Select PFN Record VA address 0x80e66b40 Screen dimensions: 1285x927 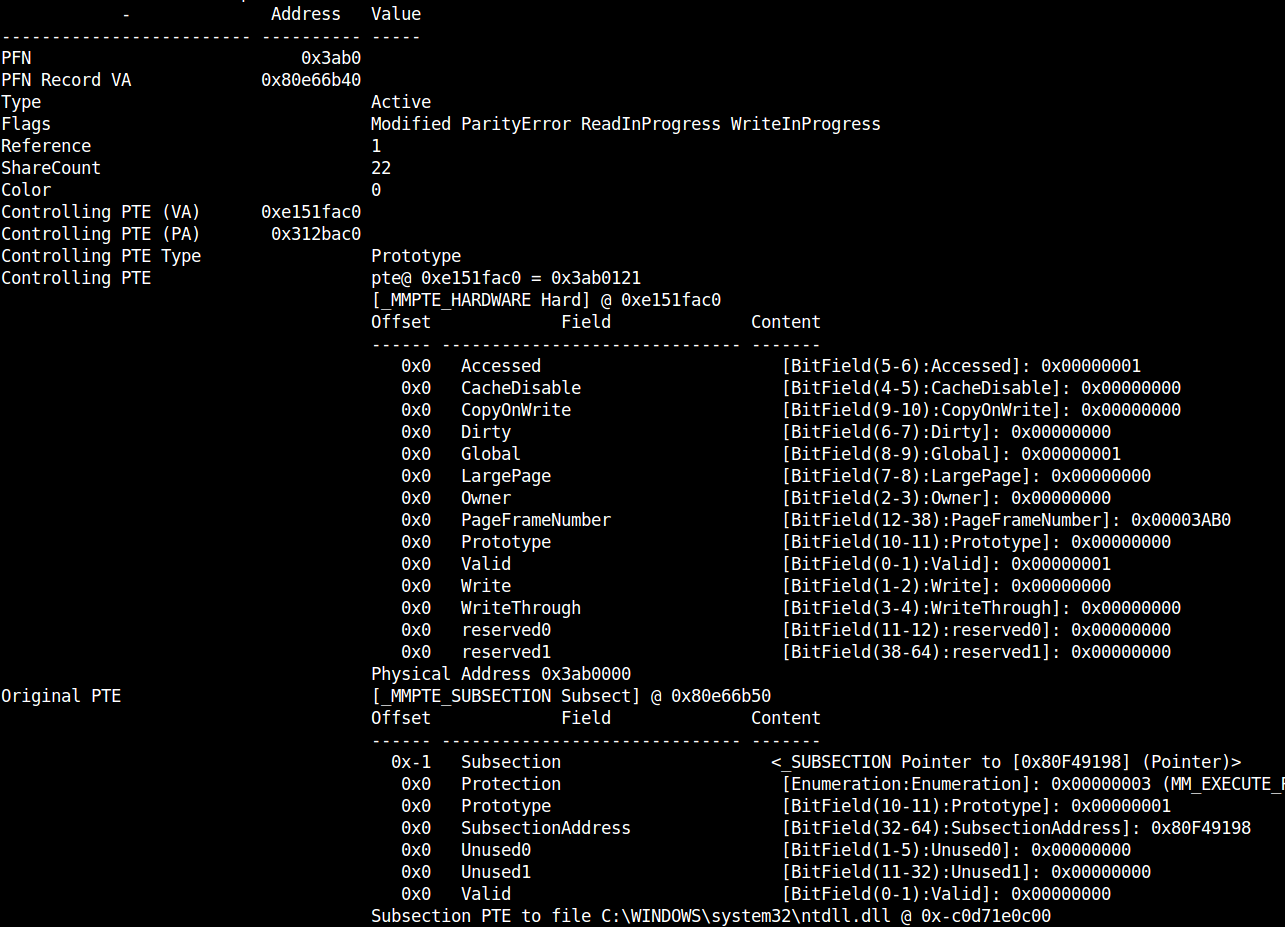pyautogui.click(x=311, y=80)
